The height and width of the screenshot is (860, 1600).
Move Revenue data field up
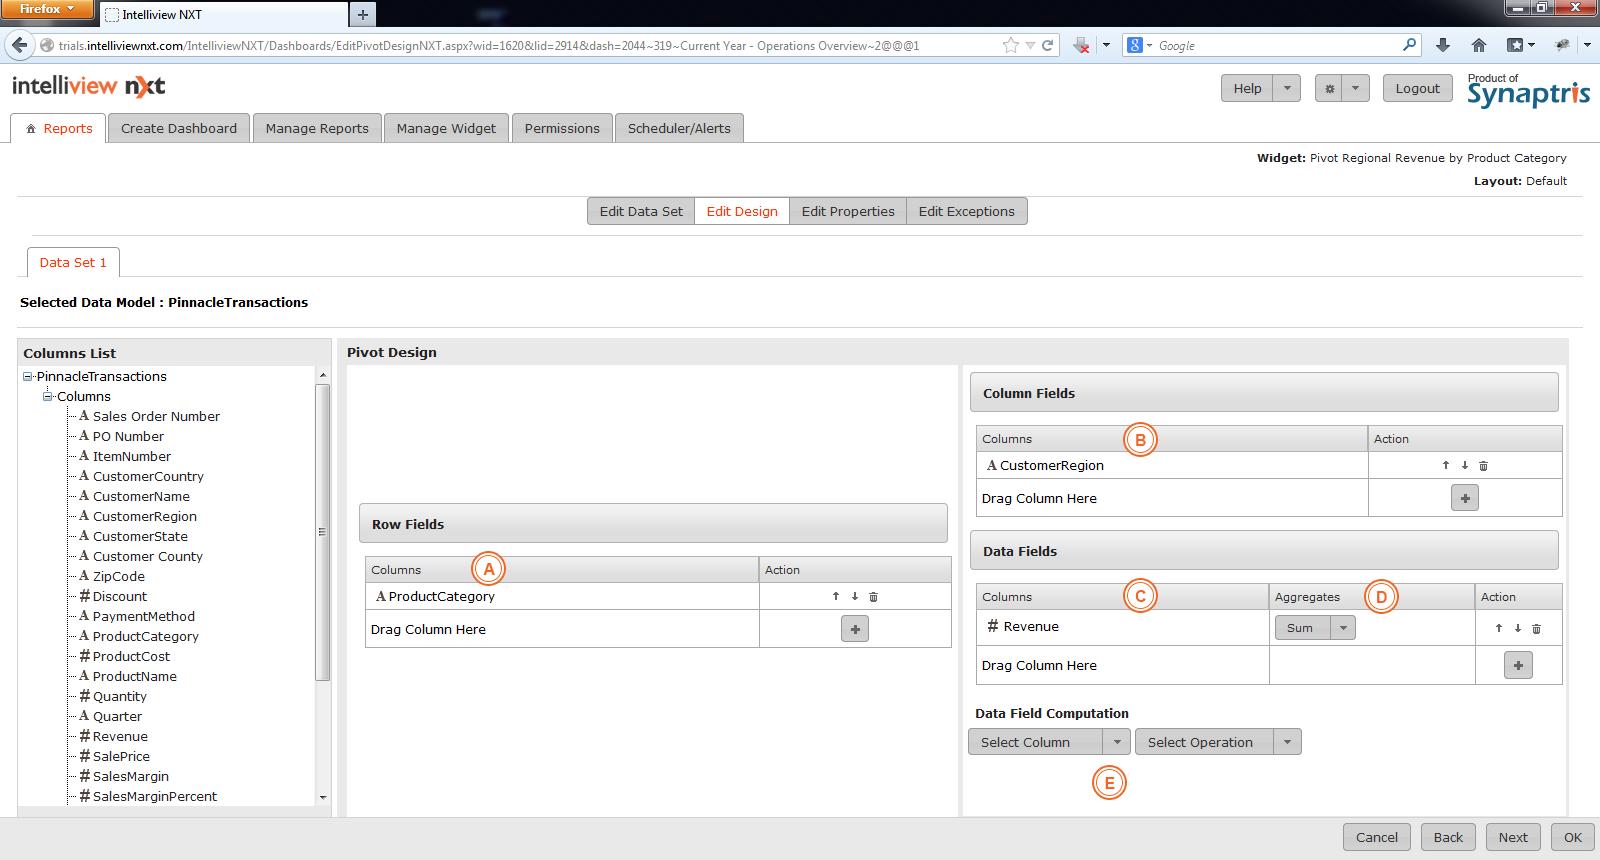click(1499, 629)
